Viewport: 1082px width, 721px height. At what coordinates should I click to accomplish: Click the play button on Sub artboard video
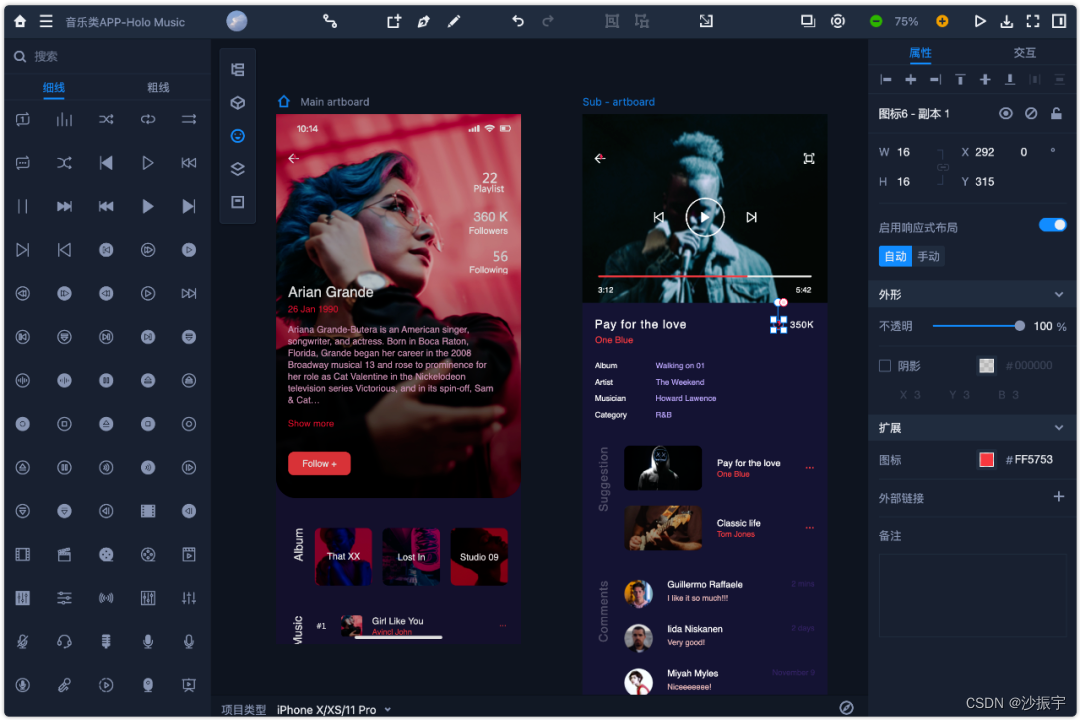click(705, 217)
